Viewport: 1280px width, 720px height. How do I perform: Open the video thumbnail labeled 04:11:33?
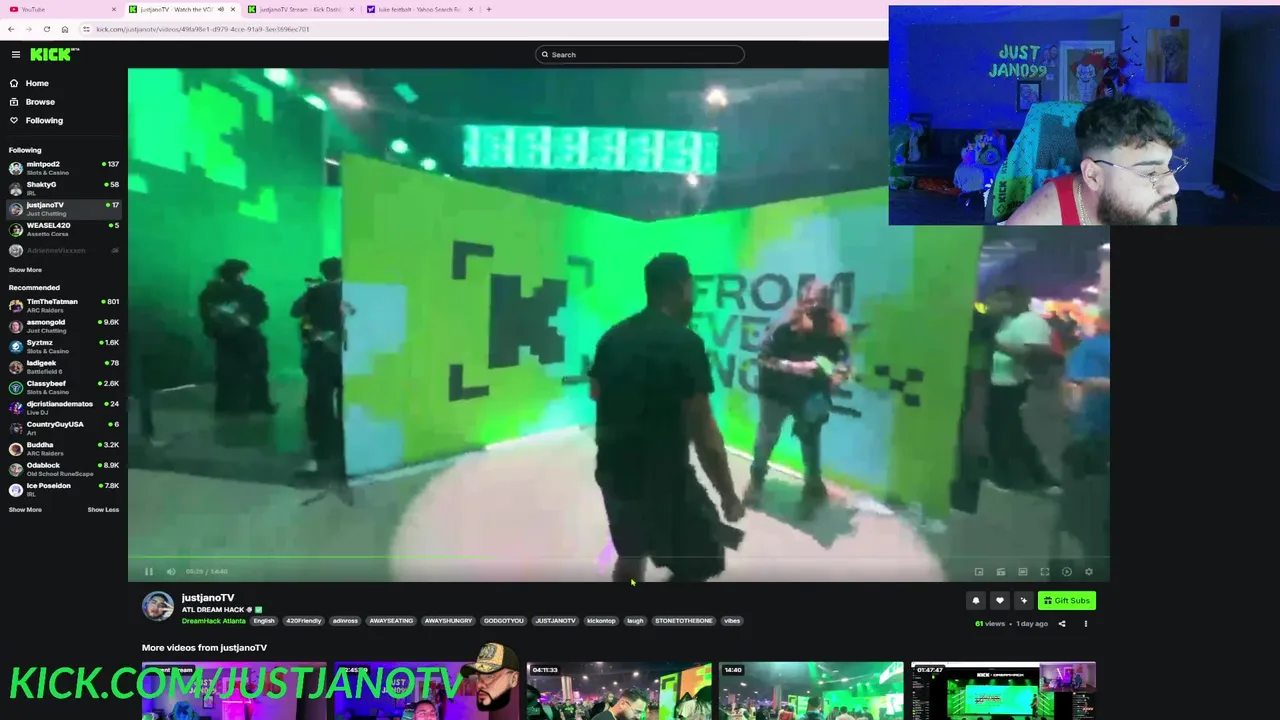point(618,690)
